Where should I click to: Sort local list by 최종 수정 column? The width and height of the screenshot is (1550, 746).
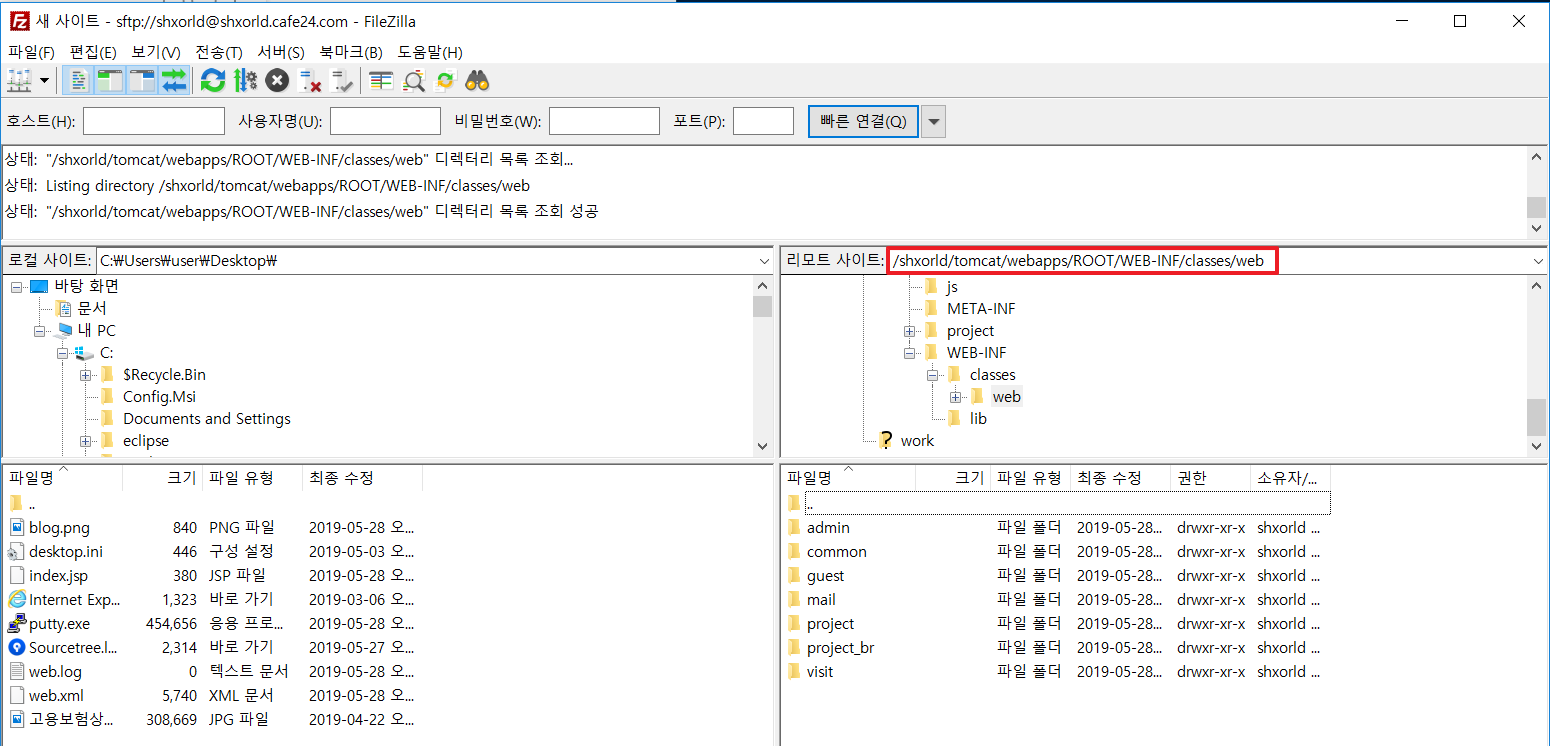(x=362, y=478)
